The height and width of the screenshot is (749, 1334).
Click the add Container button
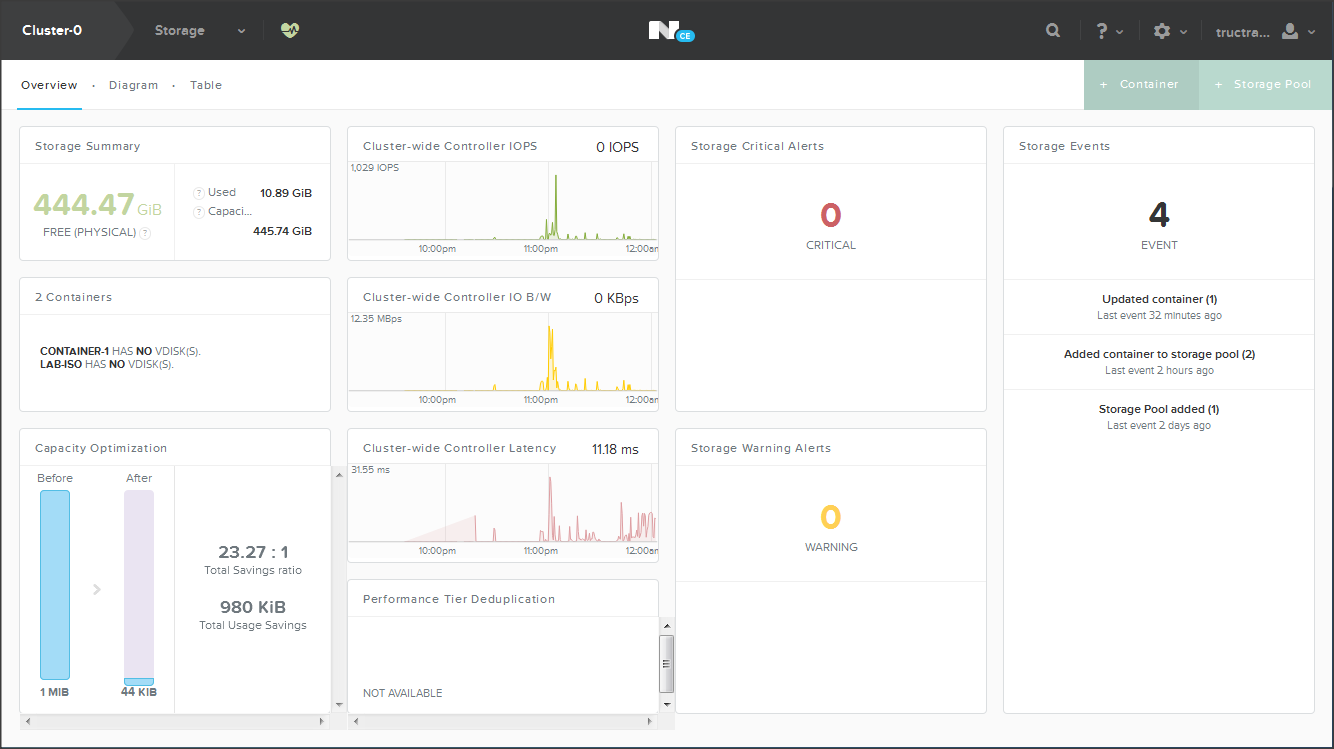coord(1140,85)
